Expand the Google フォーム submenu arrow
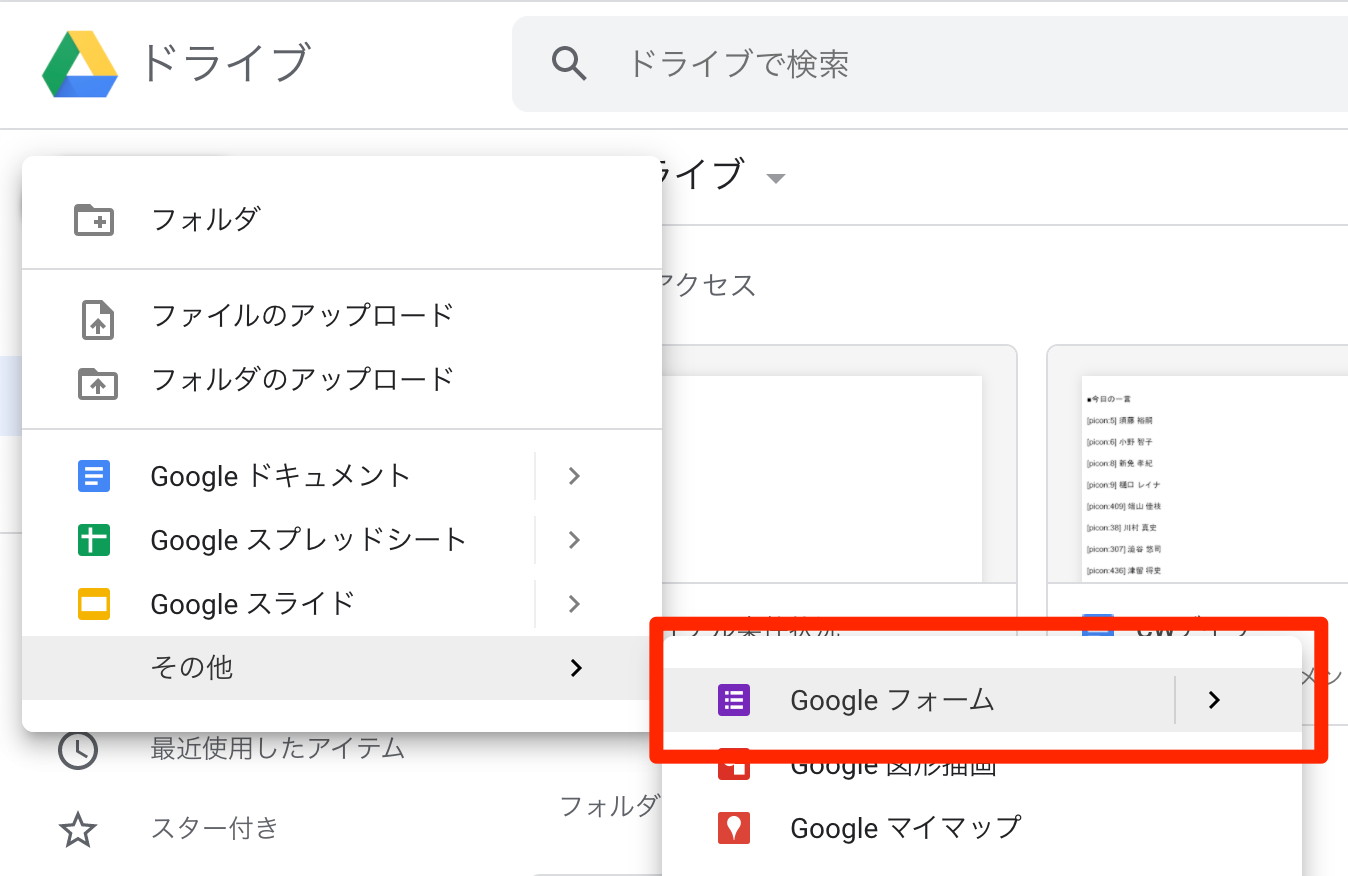Screen dimensions: 1348x876 point(1213,700)
